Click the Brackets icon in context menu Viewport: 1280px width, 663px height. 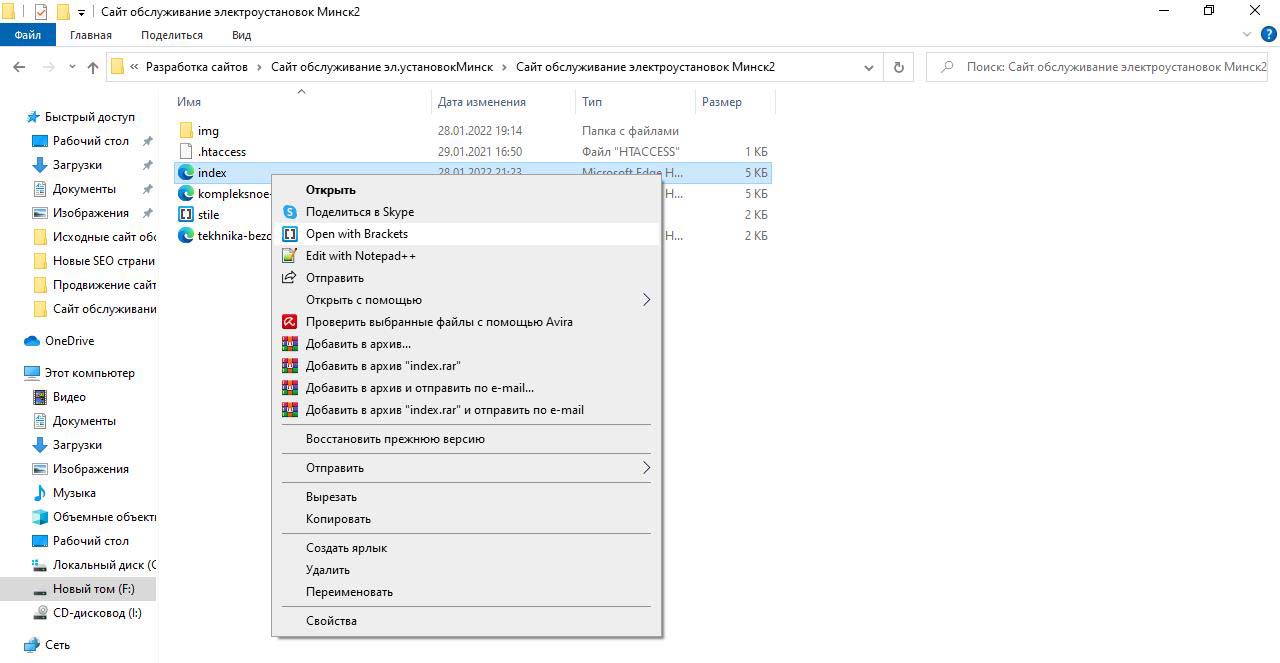point(290,234)
